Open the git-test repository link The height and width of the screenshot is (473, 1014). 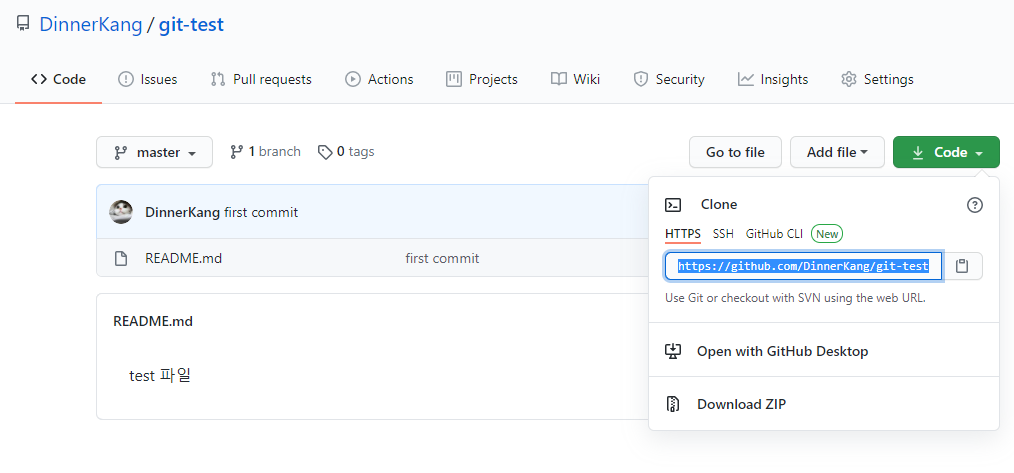click(191, 25)
